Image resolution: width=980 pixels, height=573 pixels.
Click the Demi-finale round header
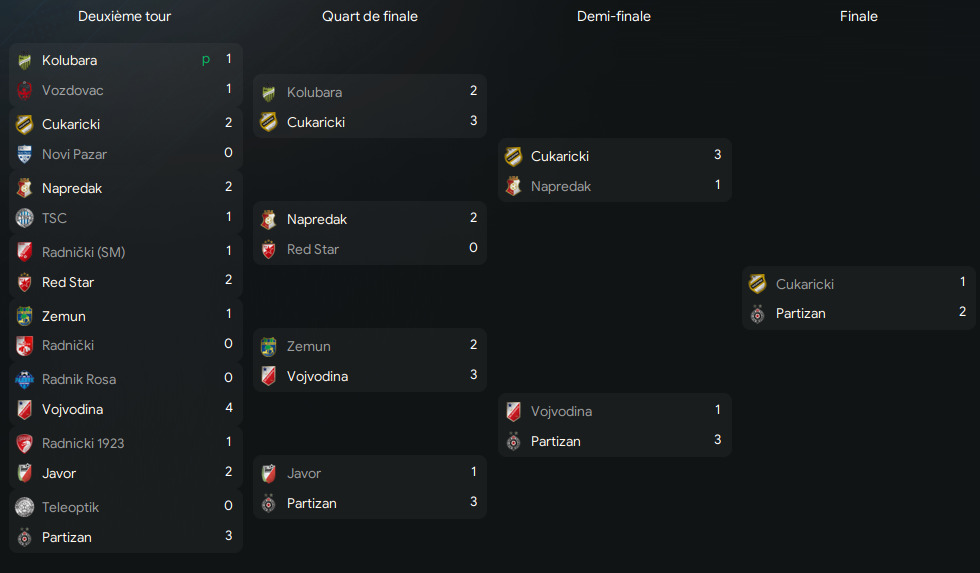[x=614, y=16]
